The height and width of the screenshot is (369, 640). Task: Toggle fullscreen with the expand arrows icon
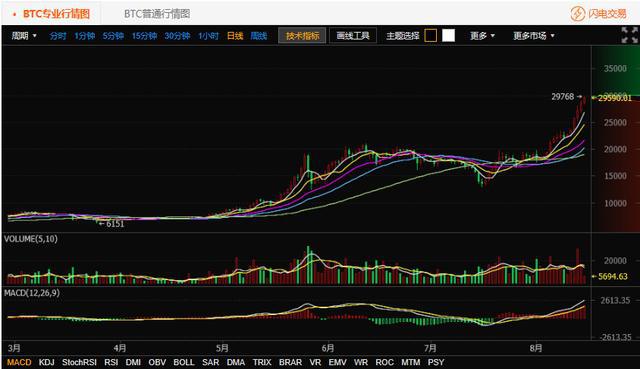pos(629,35)
